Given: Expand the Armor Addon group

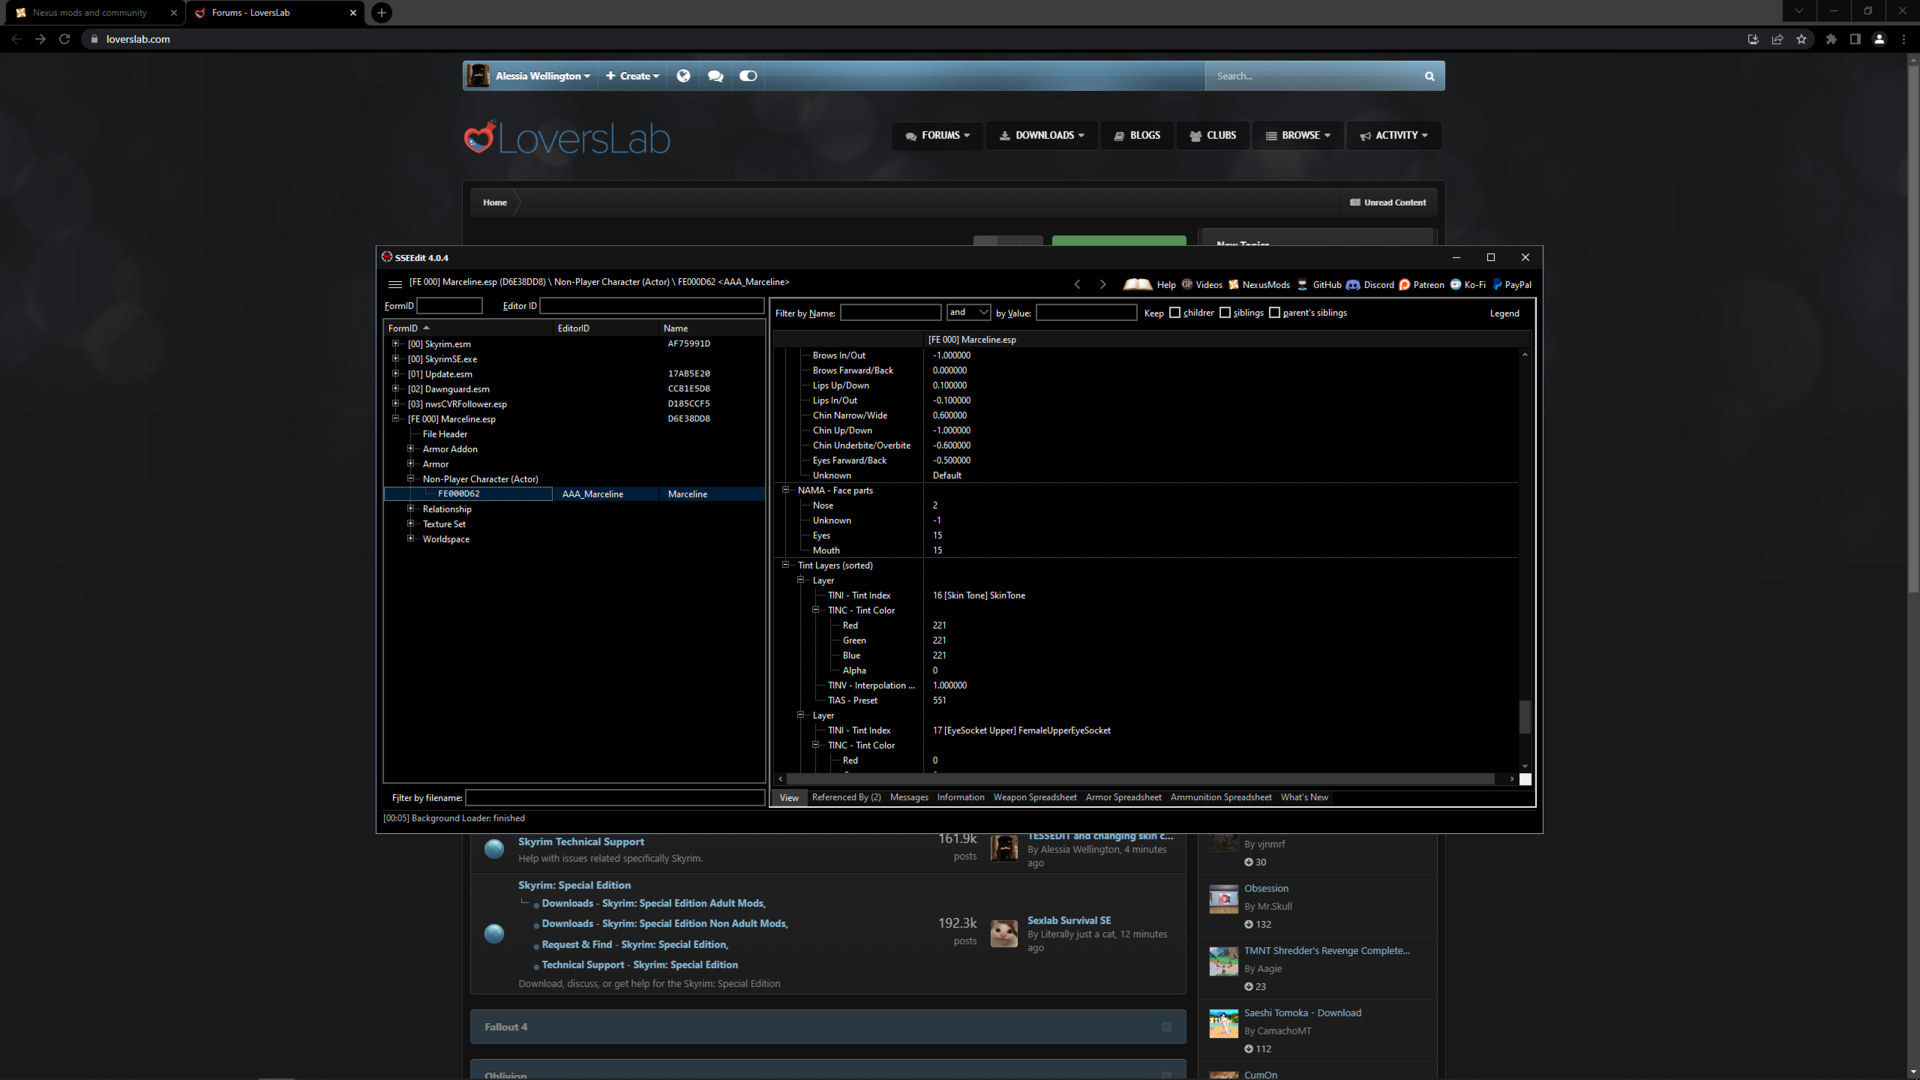Looking at the screenshot, I should (410, 449).
